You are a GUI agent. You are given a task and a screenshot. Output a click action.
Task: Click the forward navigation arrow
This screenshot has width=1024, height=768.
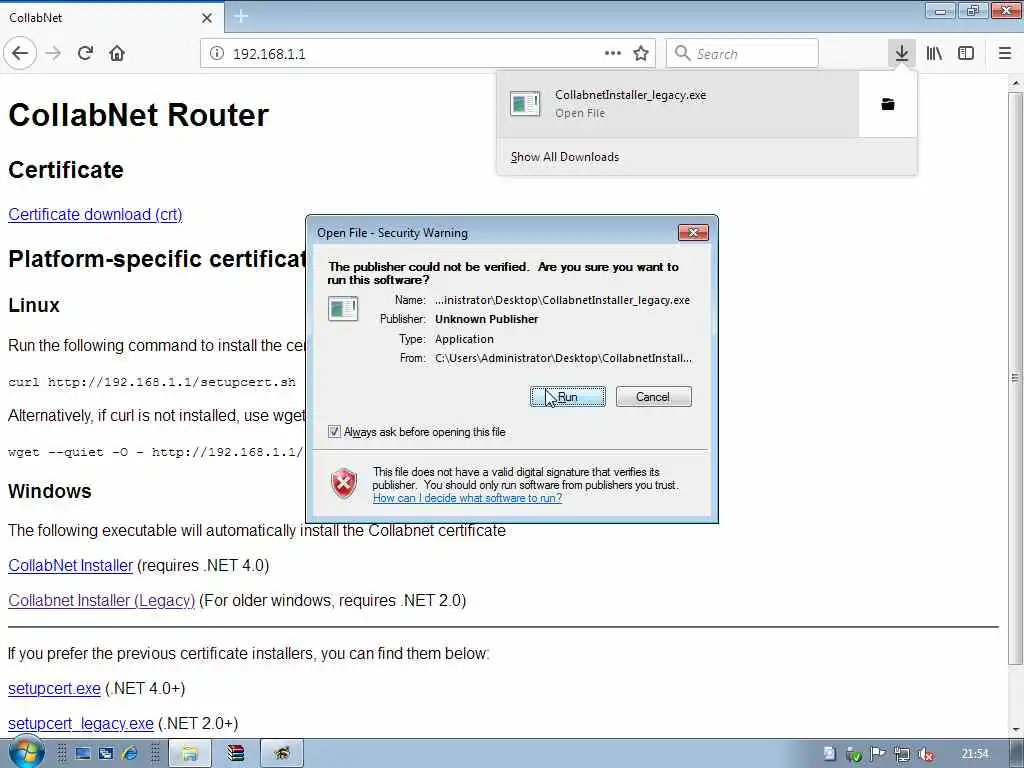tap(54, 54)
